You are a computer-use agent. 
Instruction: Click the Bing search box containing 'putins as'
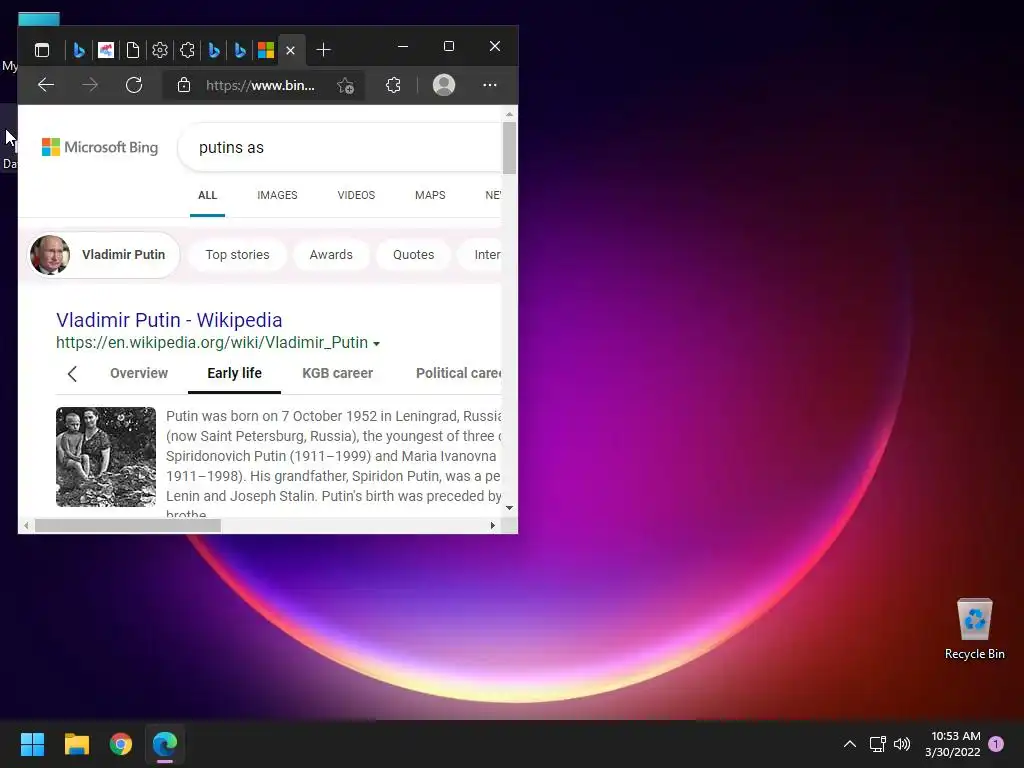coord(340,148)
